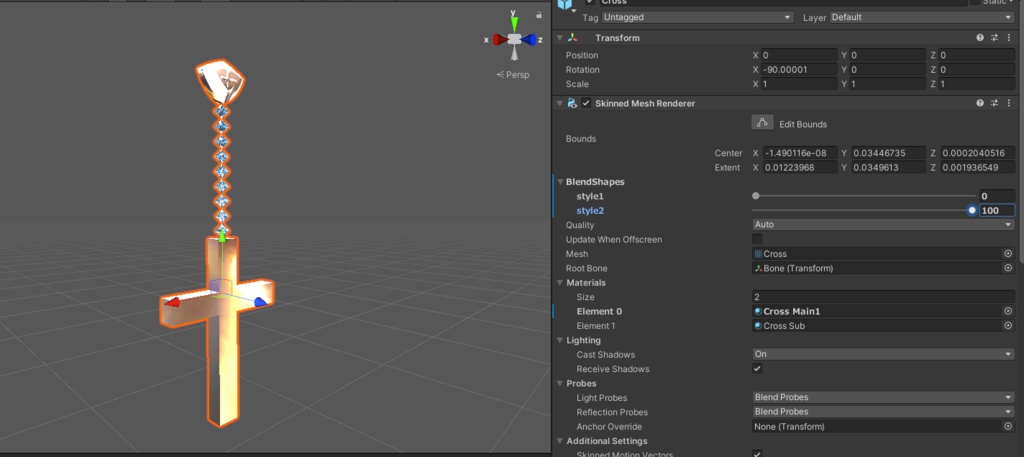This screenshot has height=457, width=1024.
Task: Open the Cast Shadows dropdown
Action: tap(883, 354)
